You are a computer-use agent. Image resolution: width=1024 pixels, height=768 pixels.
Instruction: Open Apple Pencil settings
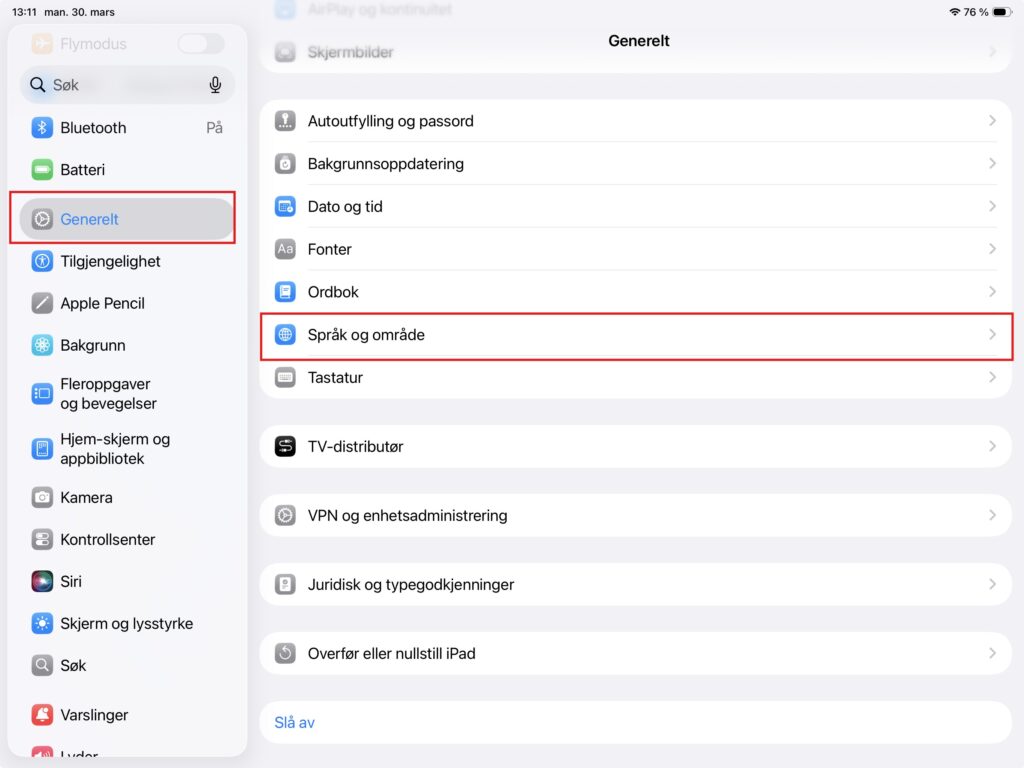127,303
